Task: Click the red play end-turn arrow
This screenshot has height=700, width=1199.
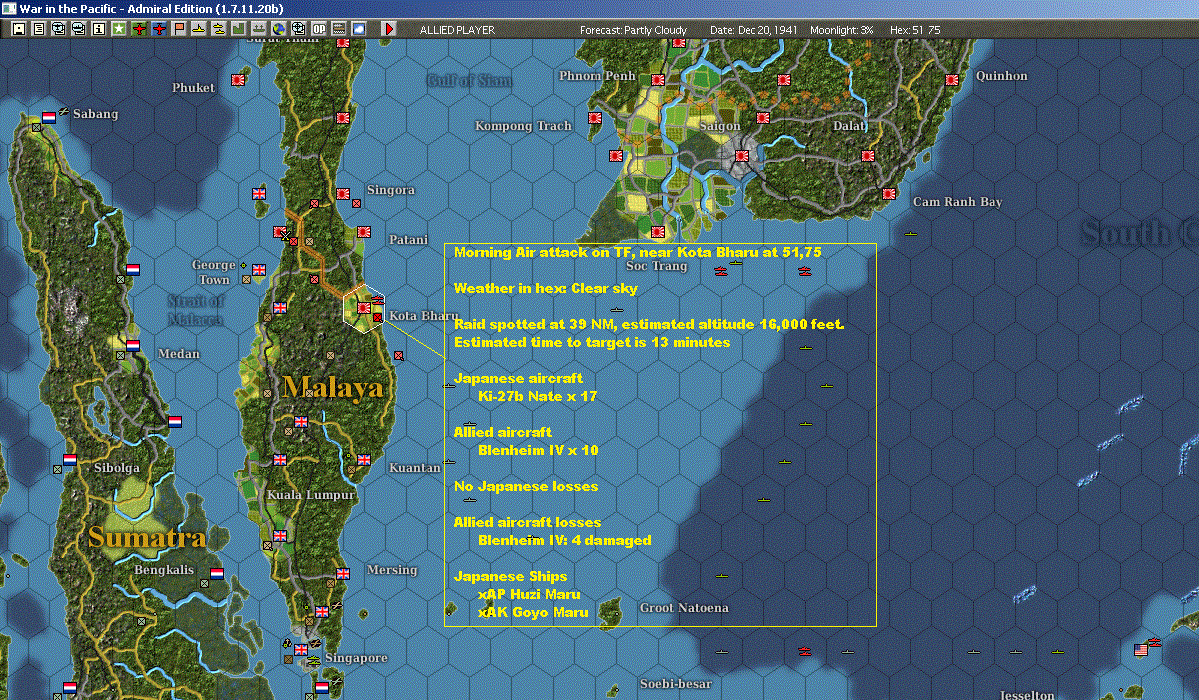Action: (x=389, y=29)
